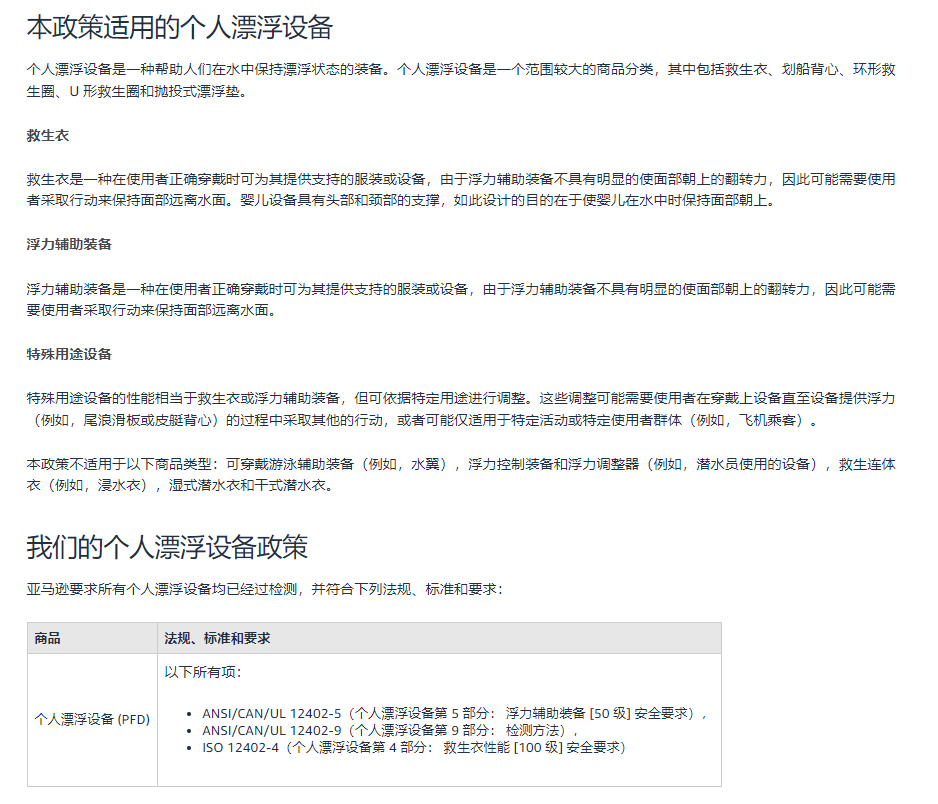The image size is (938, 804).
Task: Select the 浮力辅助装备 subheading
Action: [68, 244]
